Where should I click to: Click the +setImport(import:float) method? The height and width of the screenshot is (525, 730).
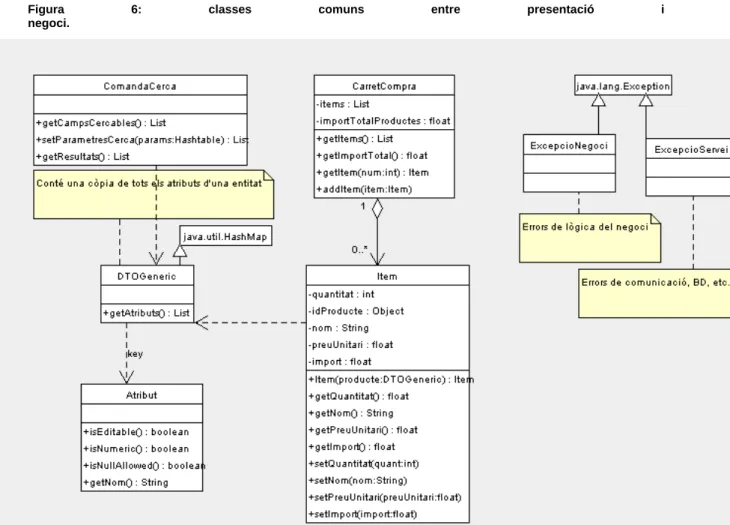click(x=363, y=514)
